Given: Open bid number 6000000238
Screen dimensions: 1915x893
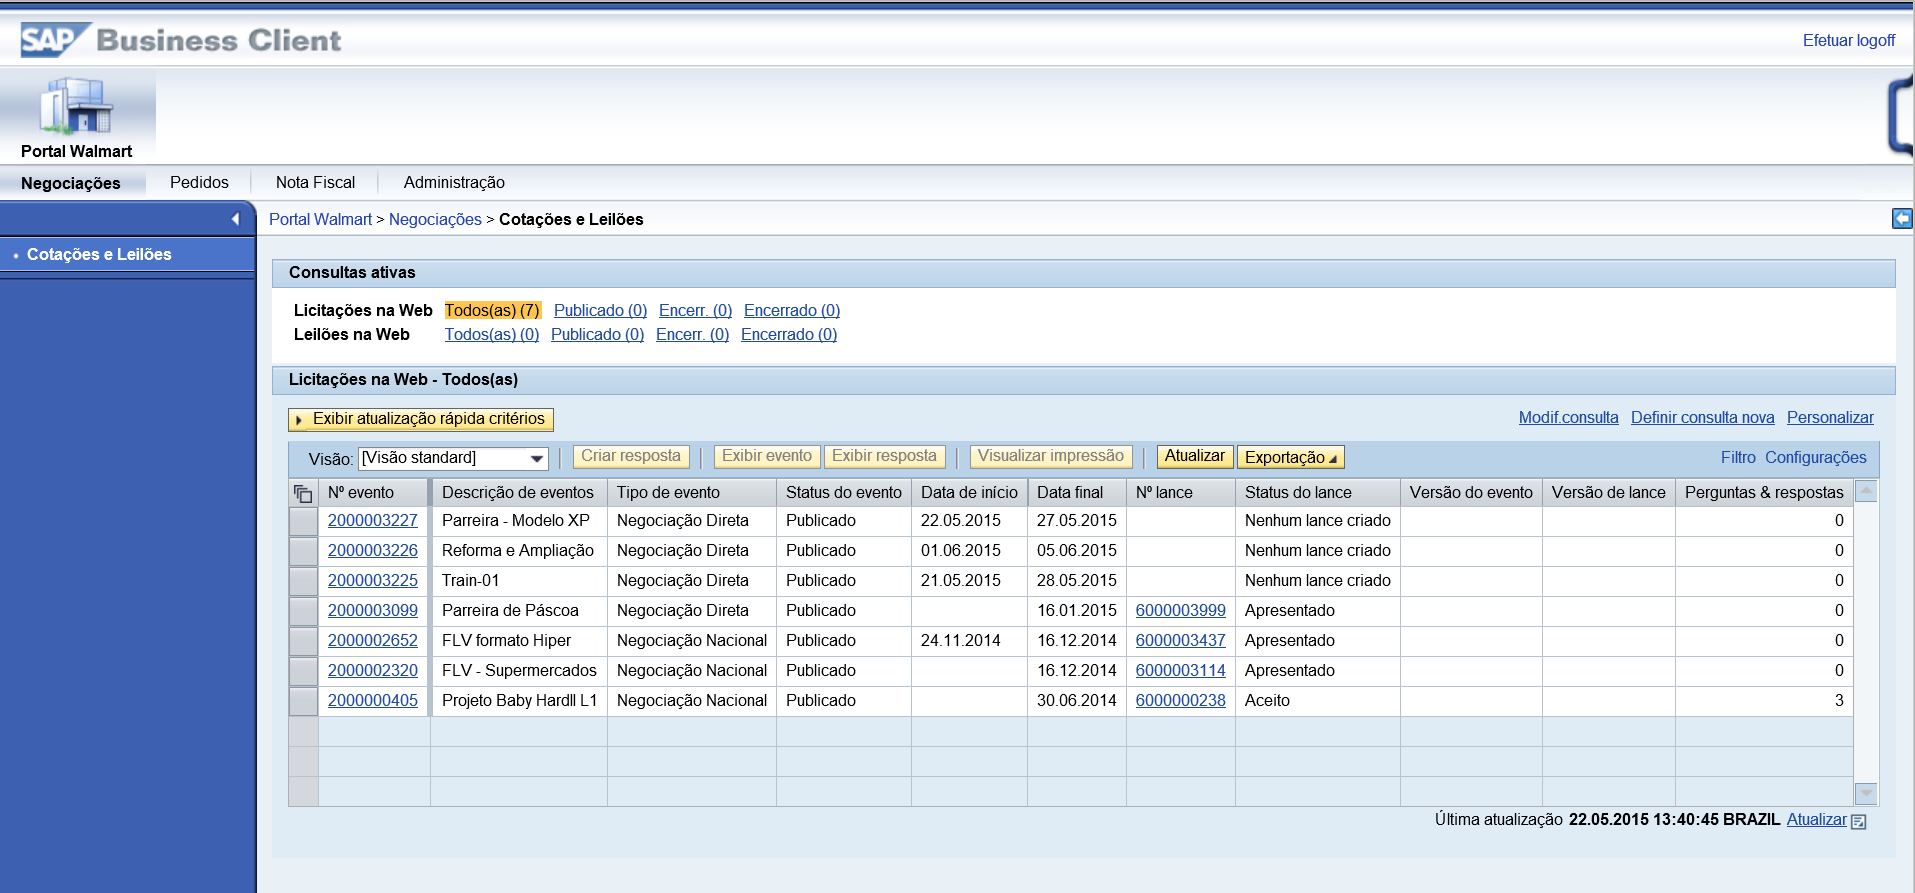Looking at the screenshot, I should 1180,700.
